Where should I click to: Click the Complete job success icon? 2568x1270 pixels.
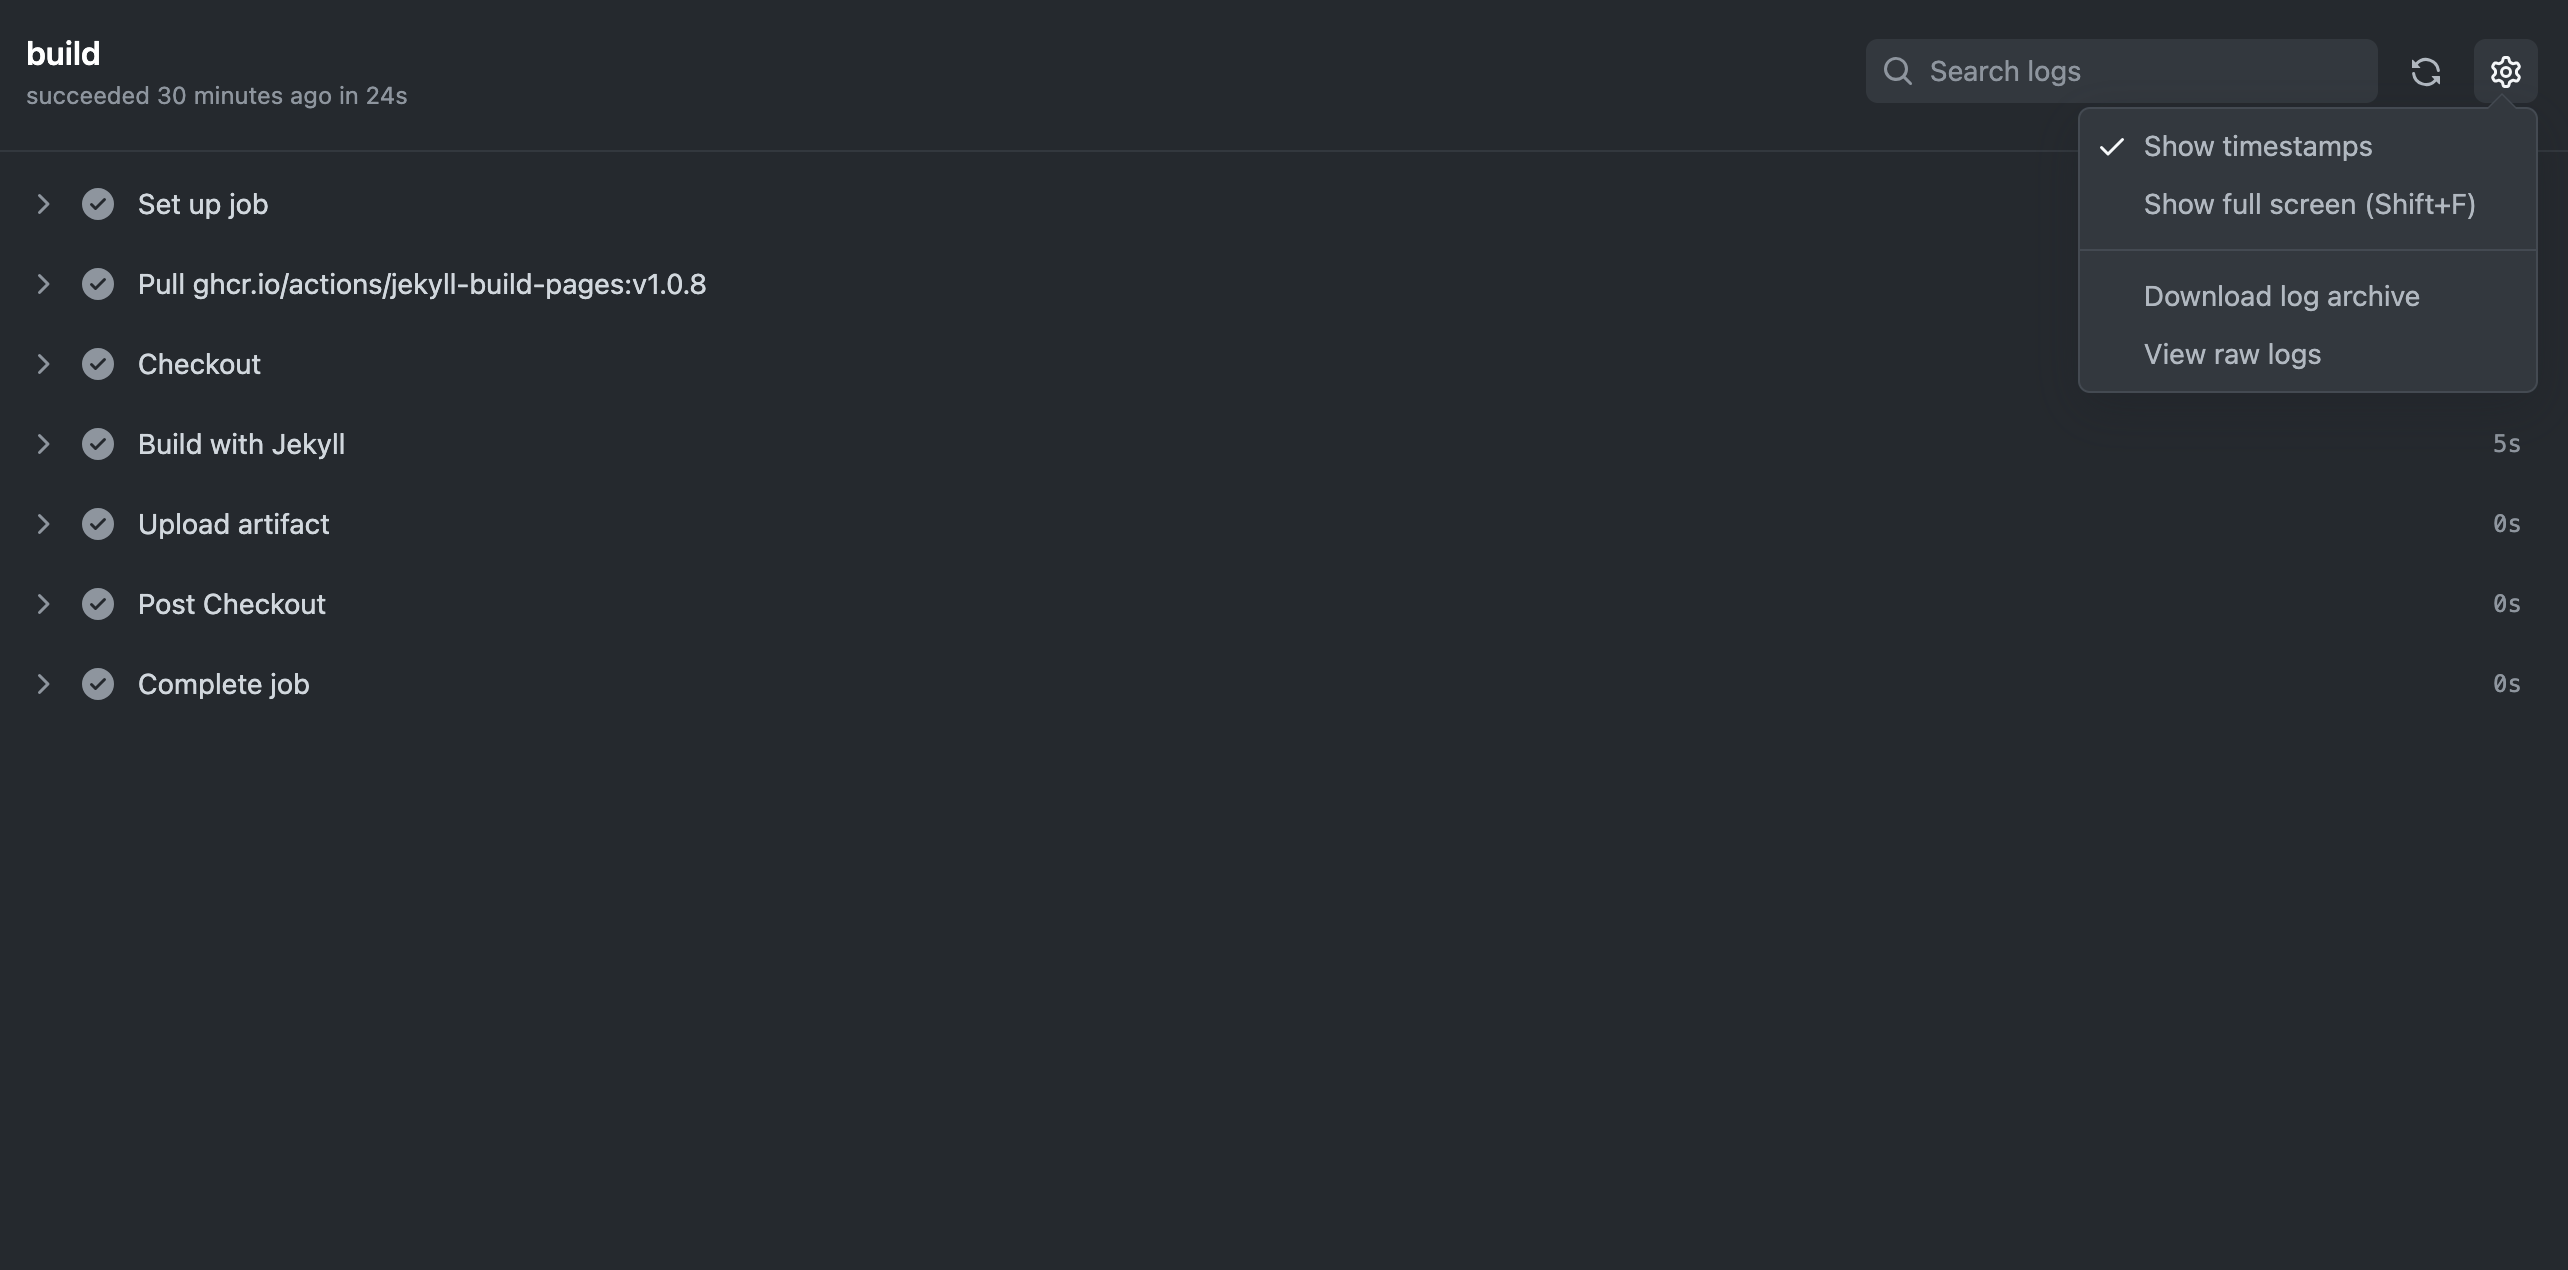point(98,684)
